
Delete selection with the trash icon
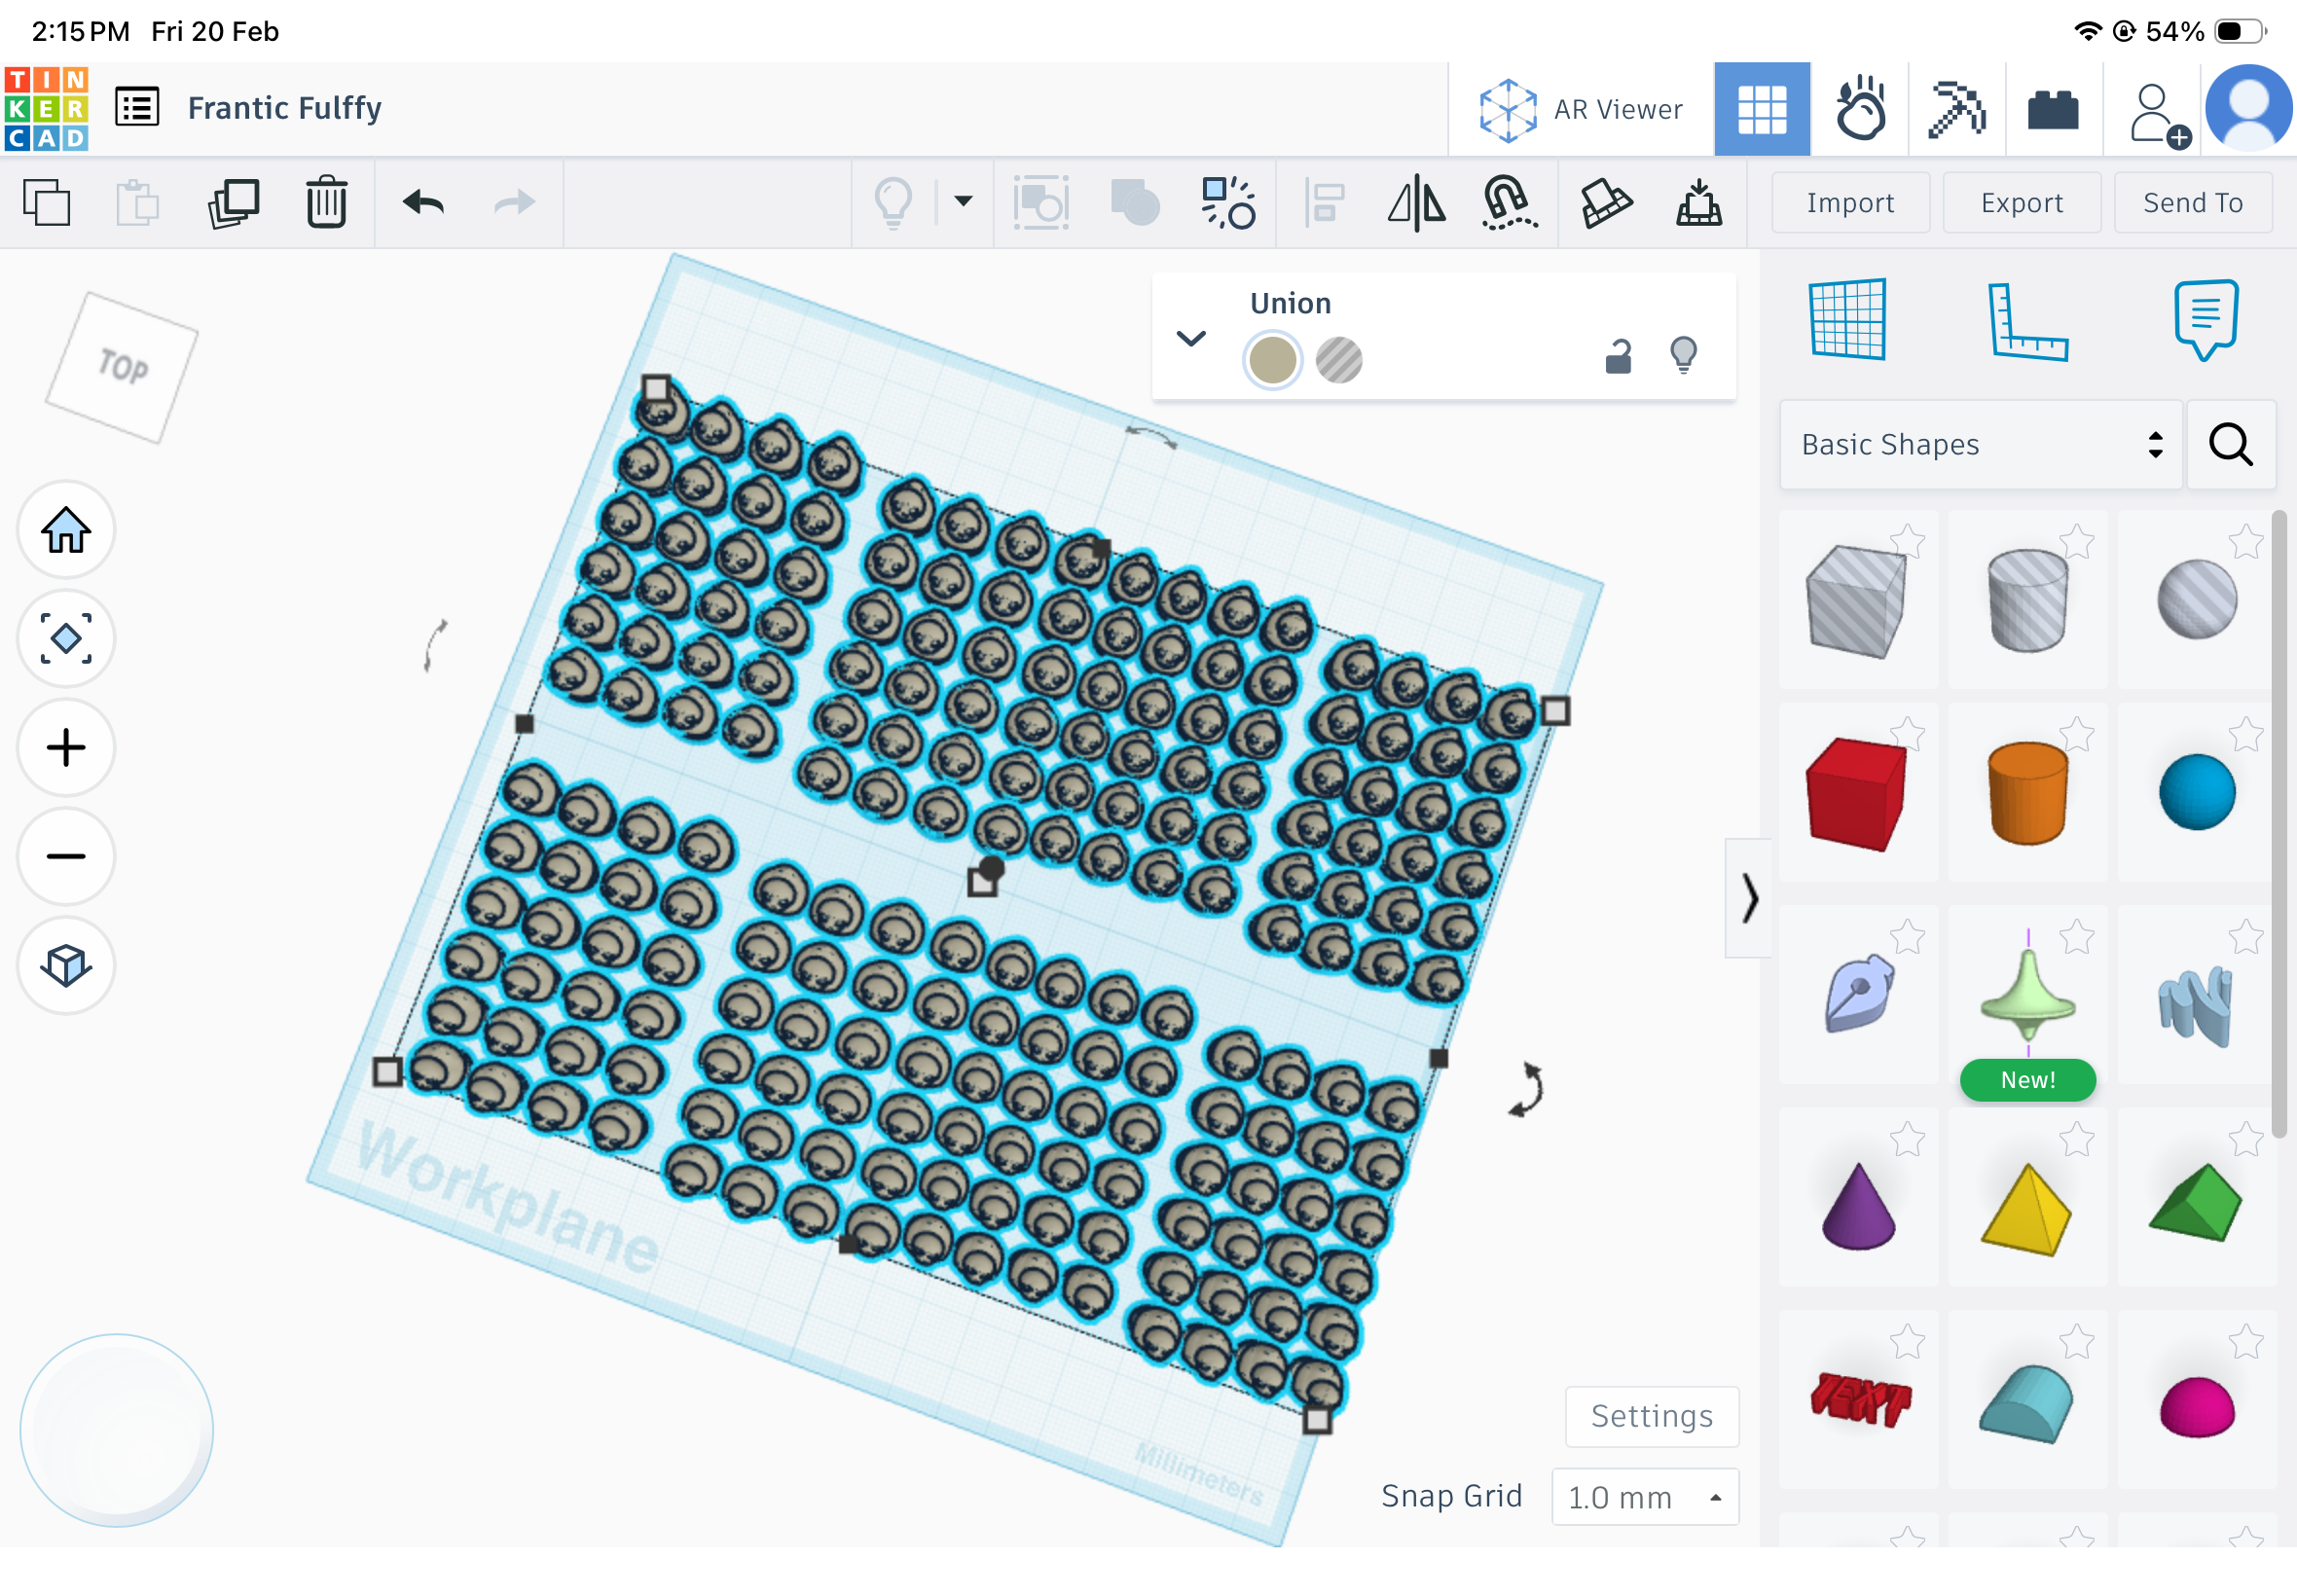[326, 203]
